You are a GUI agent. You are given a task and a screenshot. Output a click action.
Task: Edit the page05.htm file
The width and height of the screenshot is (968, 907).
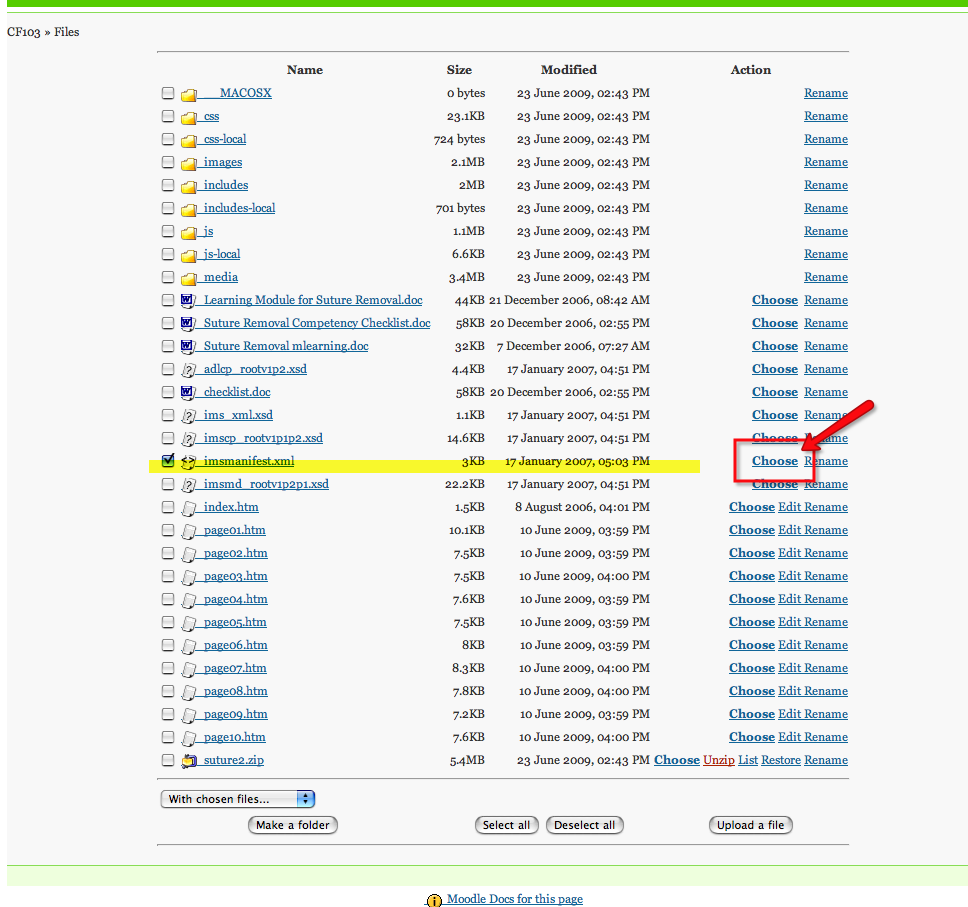[x=789, y=622]
